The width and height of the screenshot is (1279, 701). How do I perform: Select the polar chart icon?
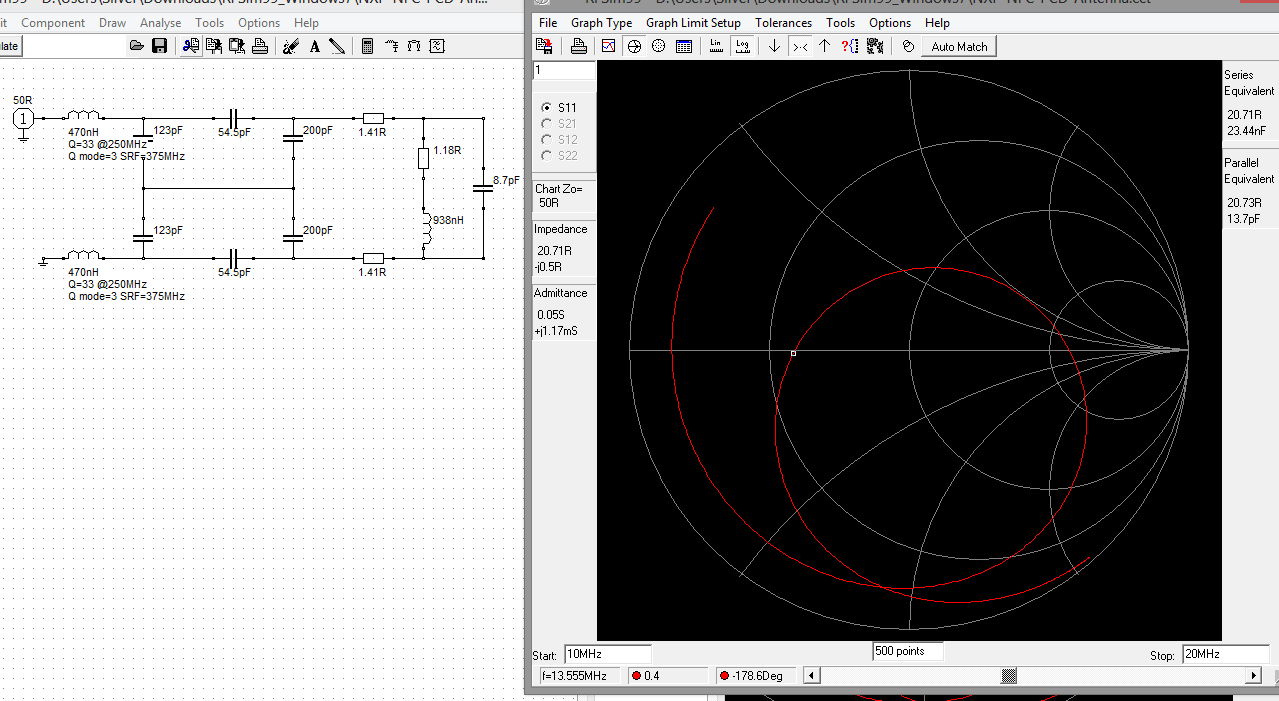click(658, 46)
